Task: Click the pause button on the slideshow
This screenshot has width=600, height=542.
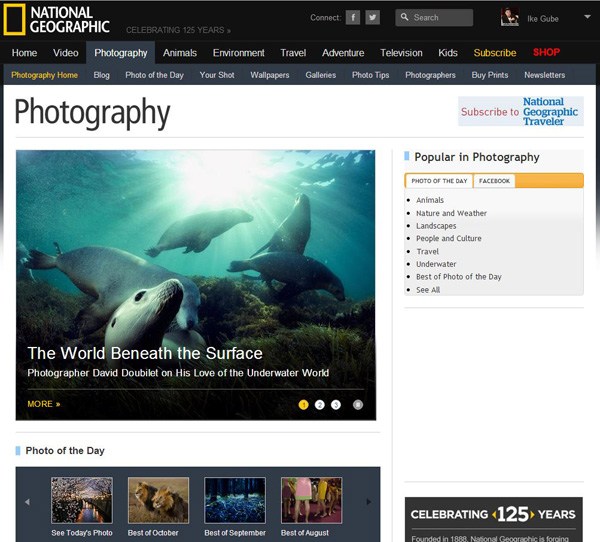Action: click(358, 405)
